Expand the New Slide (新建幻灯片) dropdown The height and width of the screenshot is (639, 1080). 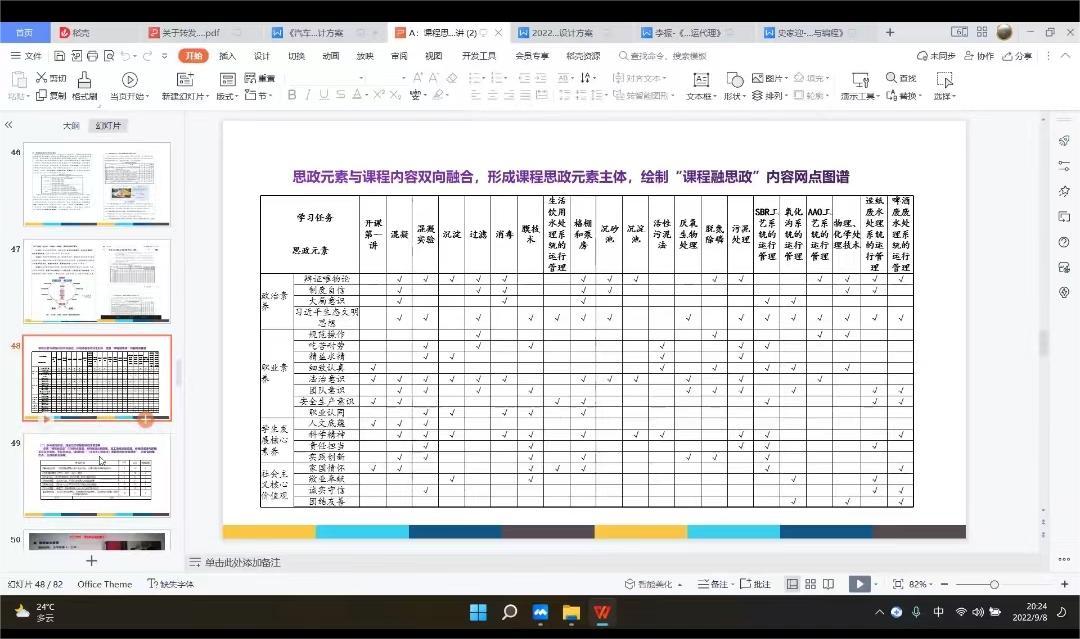point(208,97)
